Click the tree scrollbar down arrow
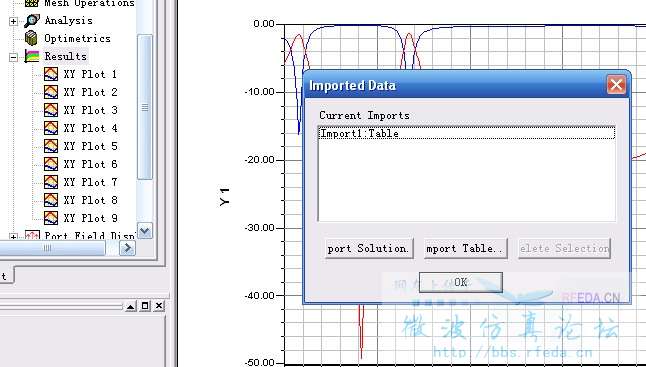Viewport: 646px width, 367px height. tap(145, 231)
